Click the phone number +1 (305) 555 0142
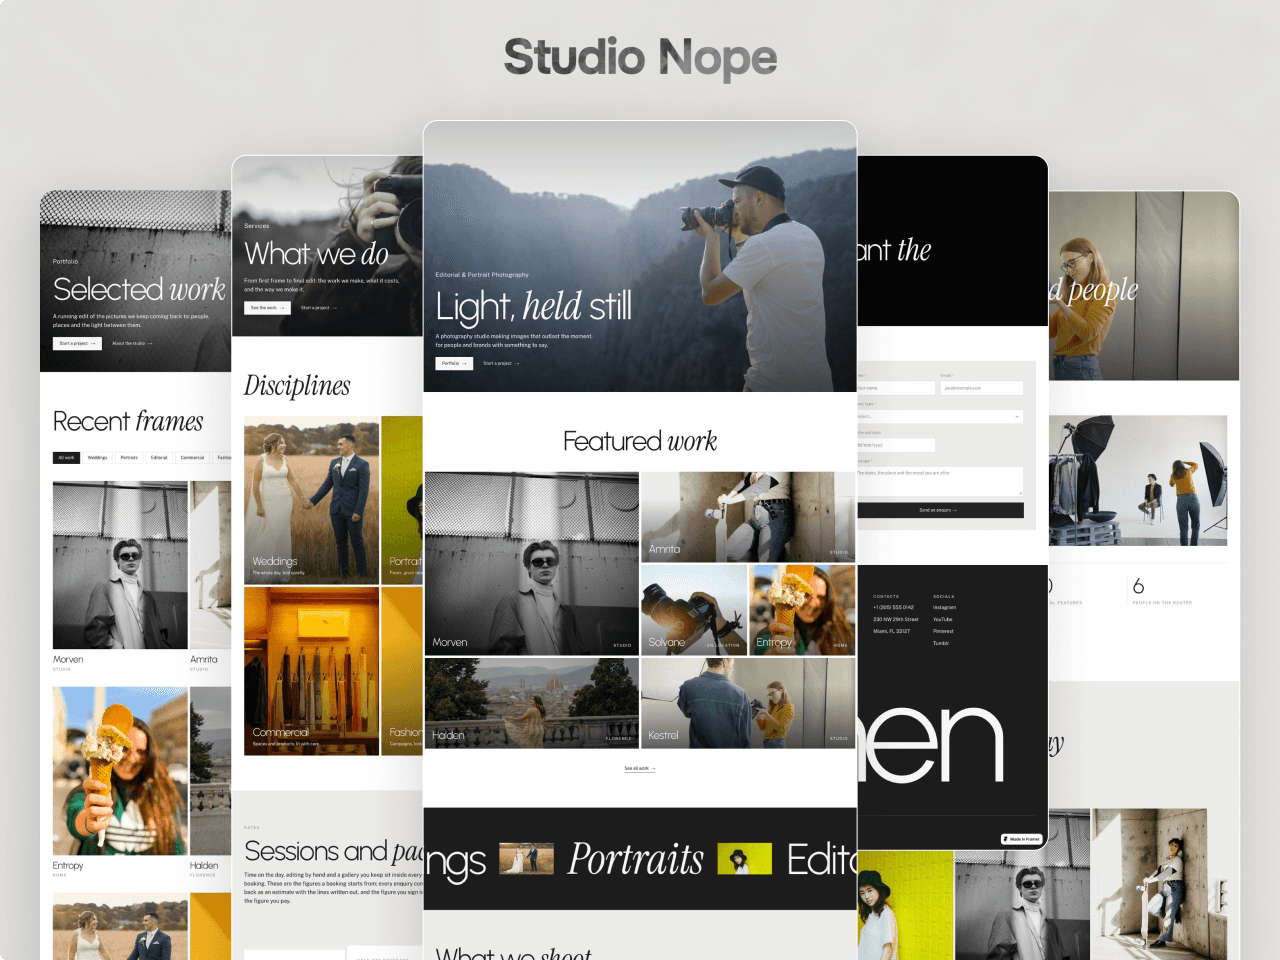The width and height of the screenshot is (1280, 960). click(x=893, y=607)
